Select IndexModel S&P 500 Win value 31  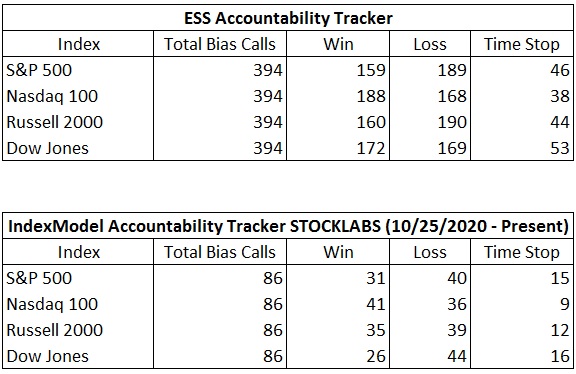tap(375, 278)
